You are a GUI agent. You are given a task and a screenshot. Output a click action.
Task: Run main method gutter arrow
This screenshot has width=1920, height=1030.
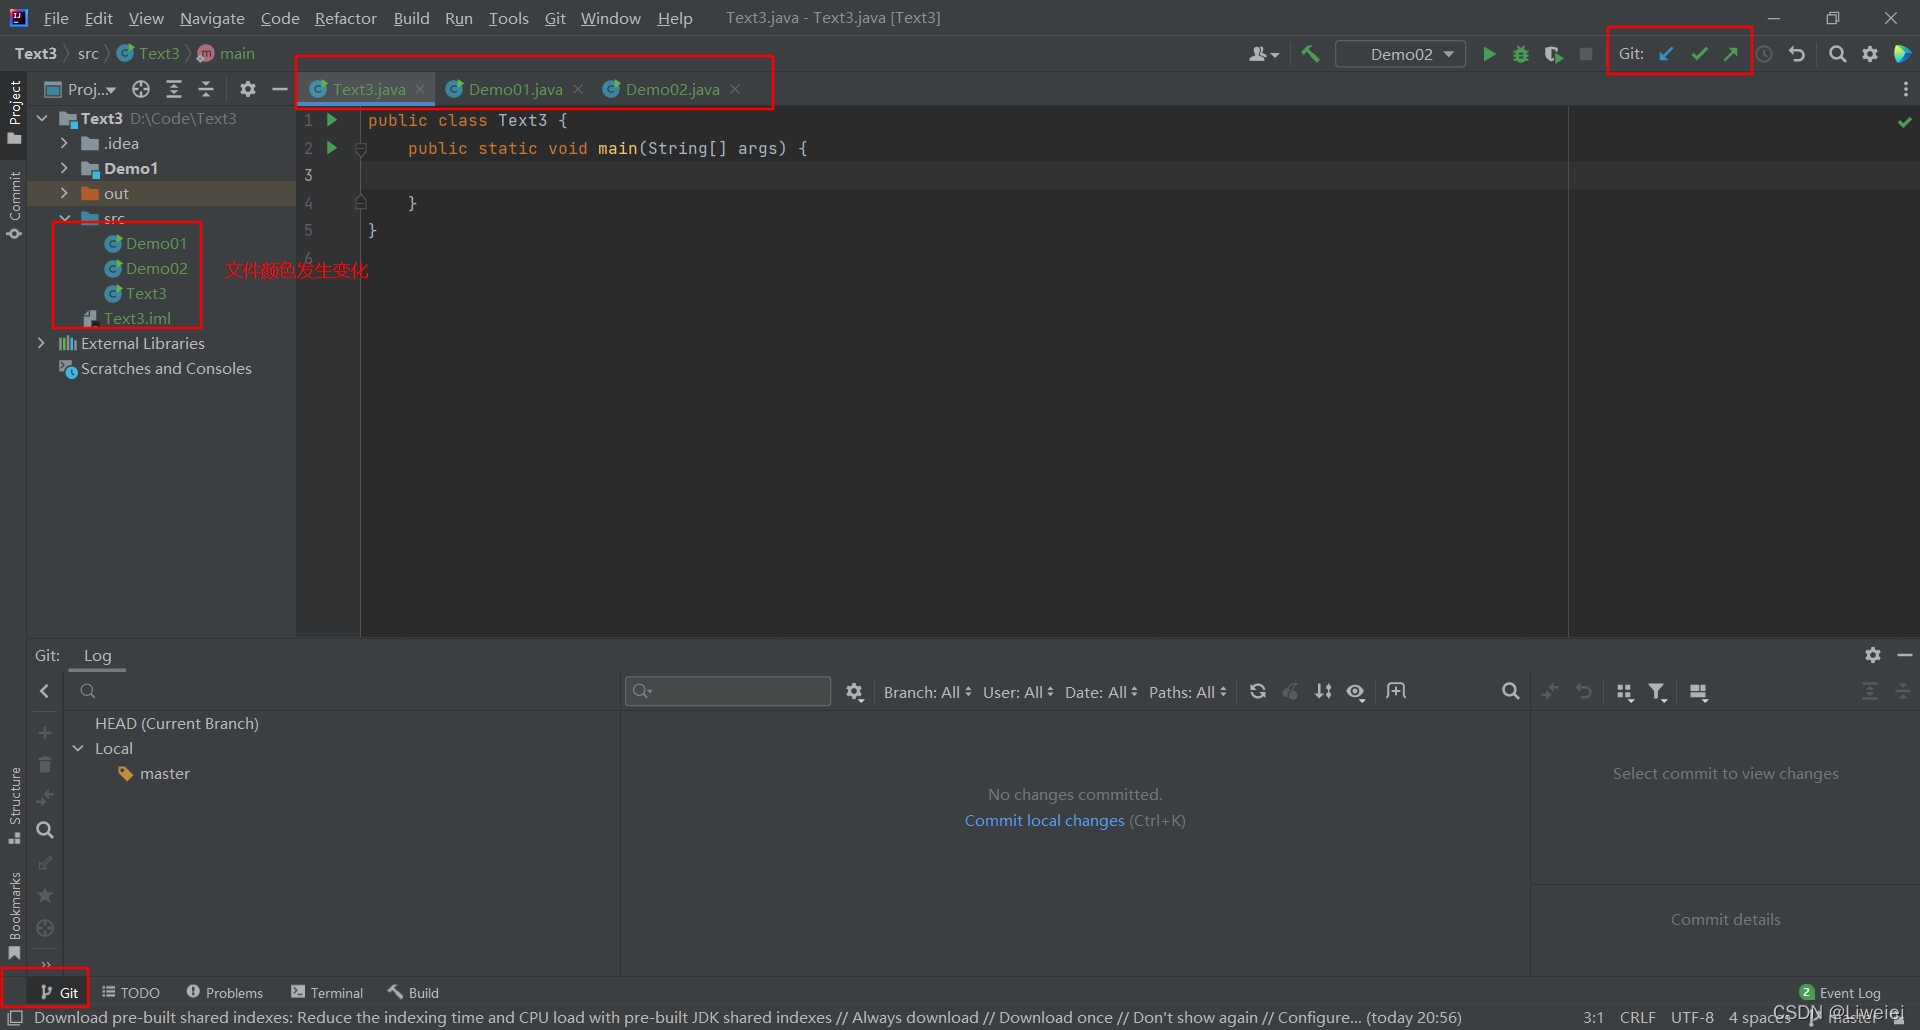point(332,148)
